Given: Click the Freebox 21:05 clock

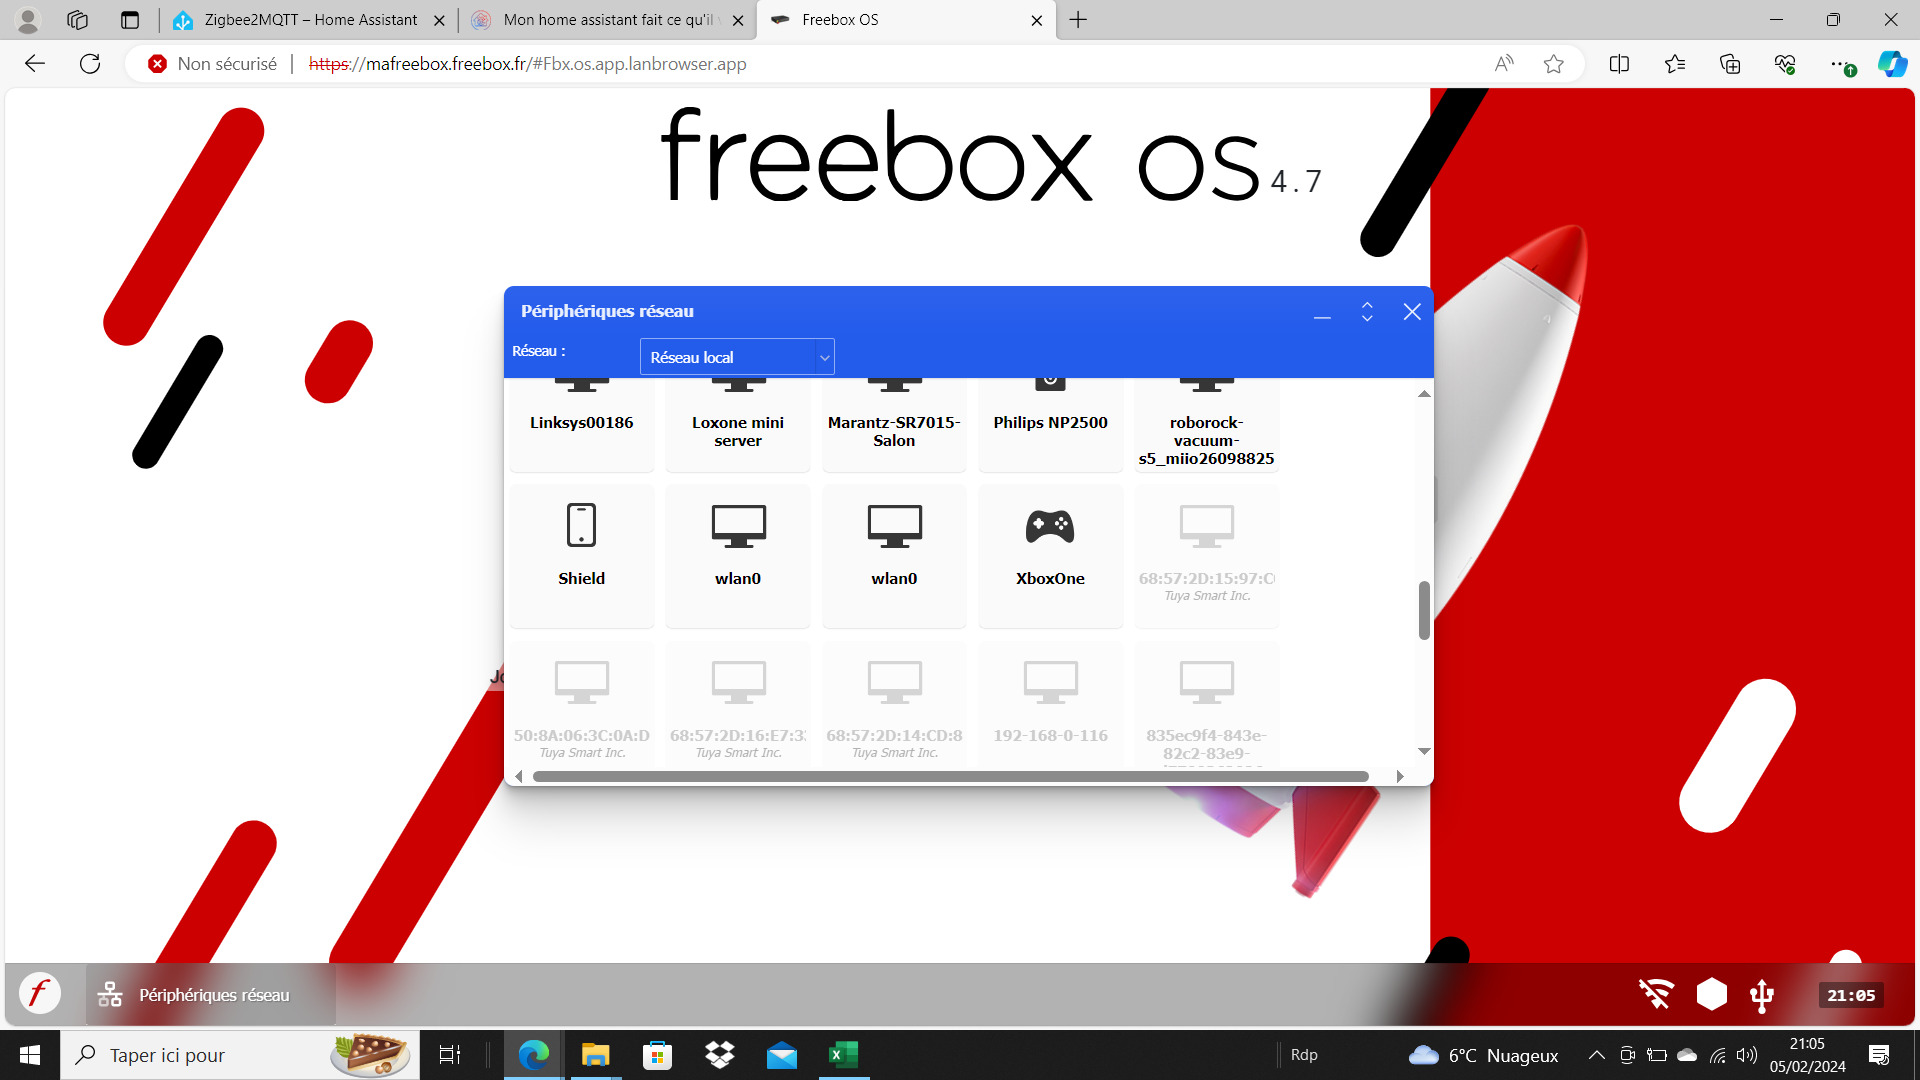Looking at the screenshot, I should click(1851, 995).
